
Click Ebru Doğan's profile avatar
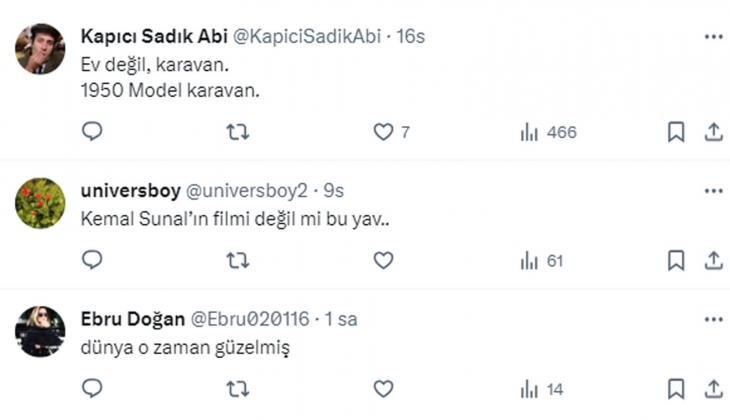pyautogui.click(x=40, y=332)
